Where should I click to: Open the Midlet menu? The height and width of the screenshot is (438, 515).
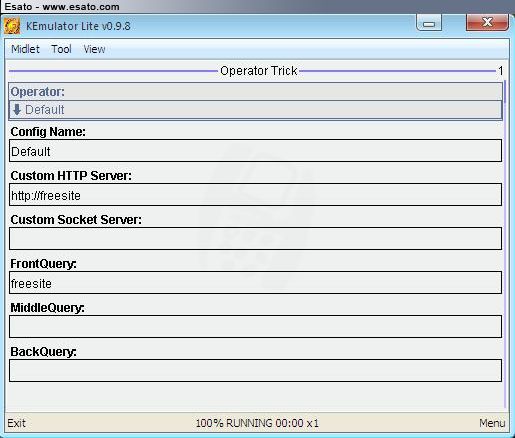click(x=25, y=49)
